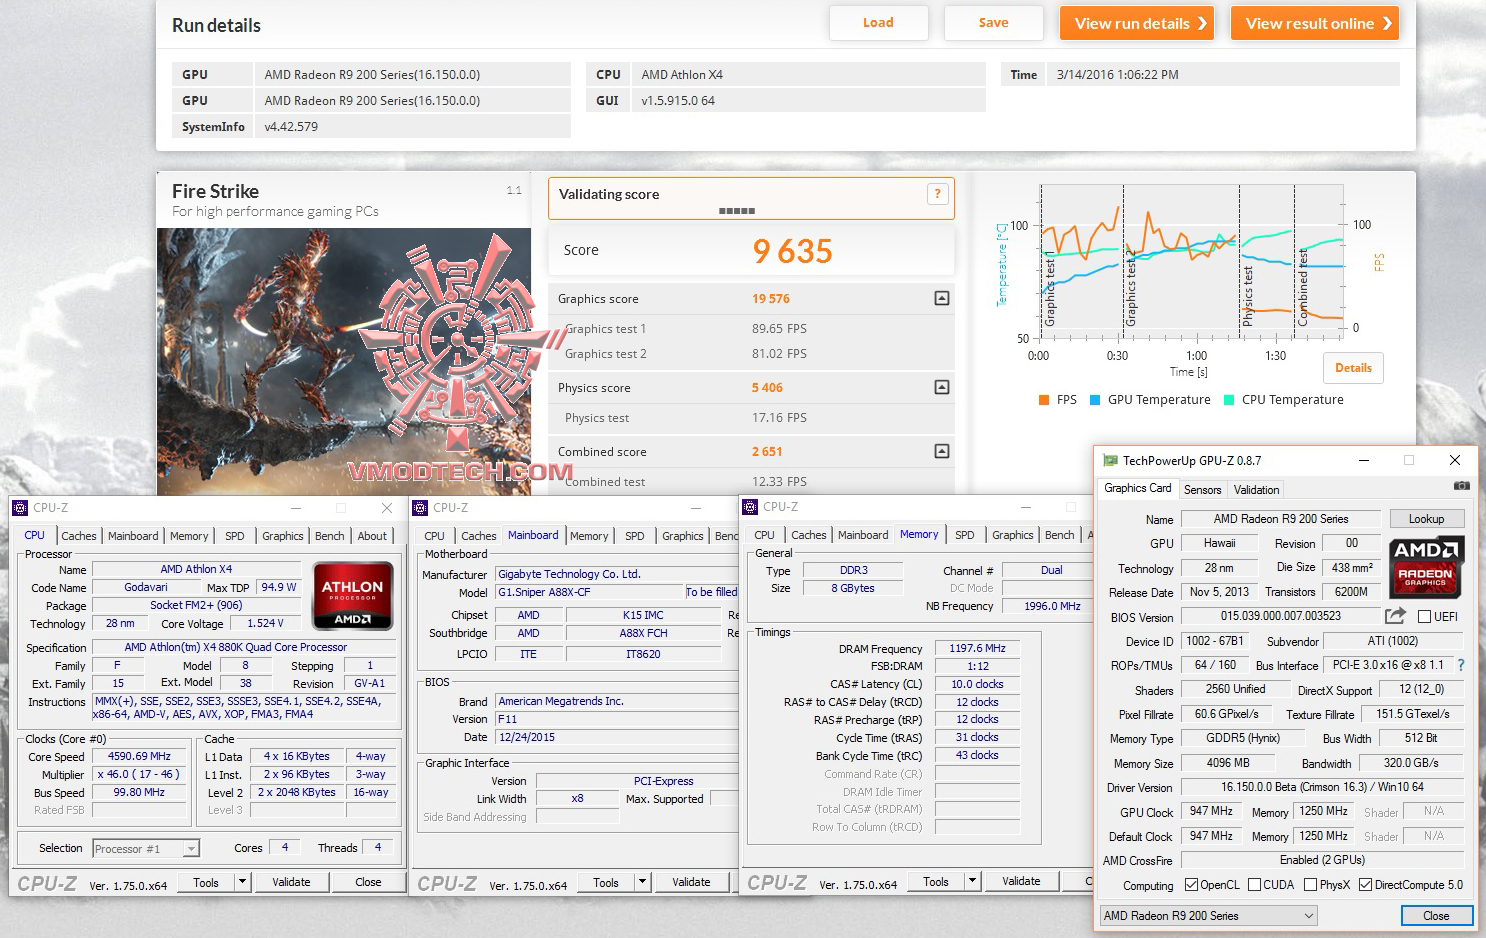Viewport: 1486px width, 938px height.
Task: Select Graphics Card tab in GPU-Z
Action: (x=1137, y=488)
